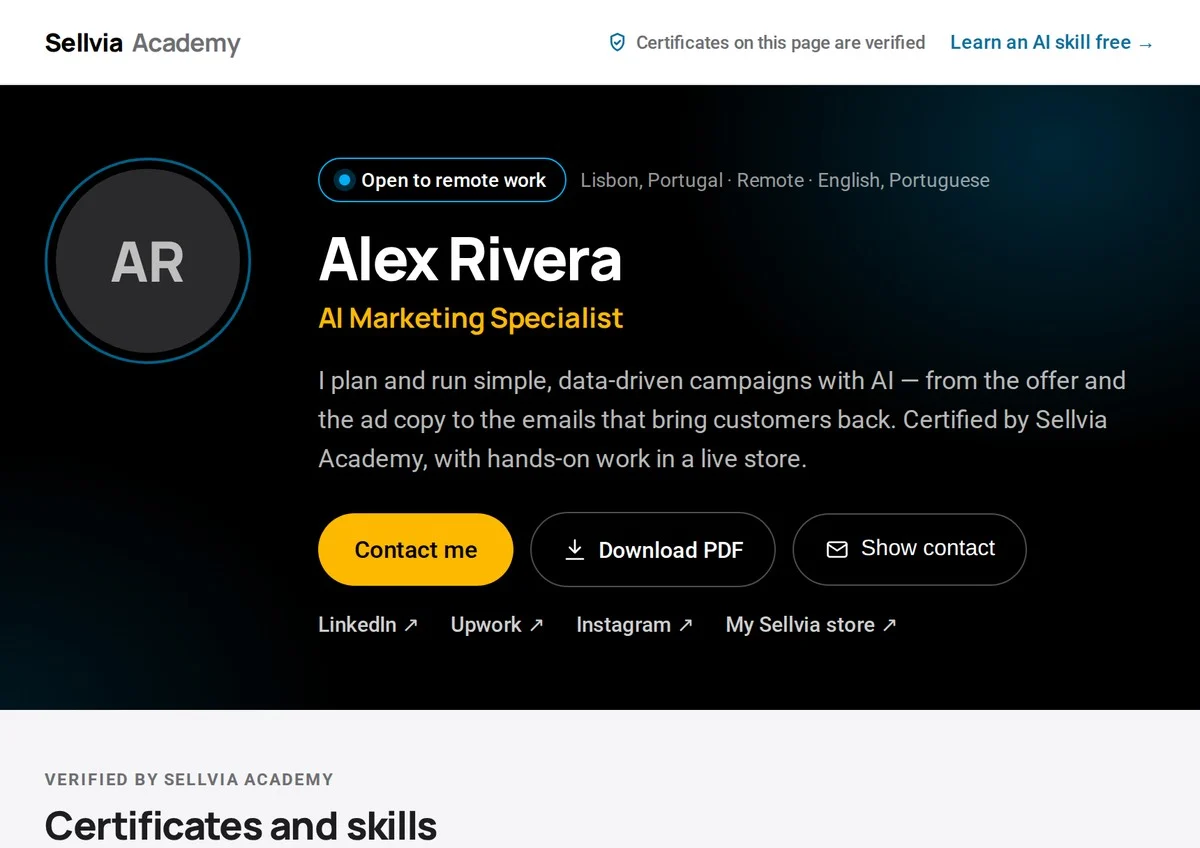Viewport: 1200px width, 848px height.
Task: Go to My Sellvia store
Action: (x=811, y=625)
